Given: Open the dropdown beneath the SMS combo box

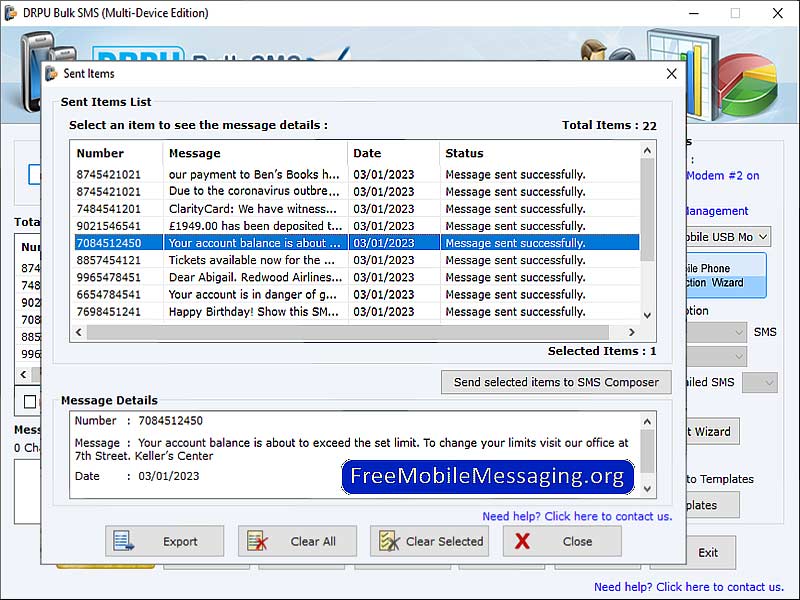Looking at the screenshot, I should tap(739, 356).
